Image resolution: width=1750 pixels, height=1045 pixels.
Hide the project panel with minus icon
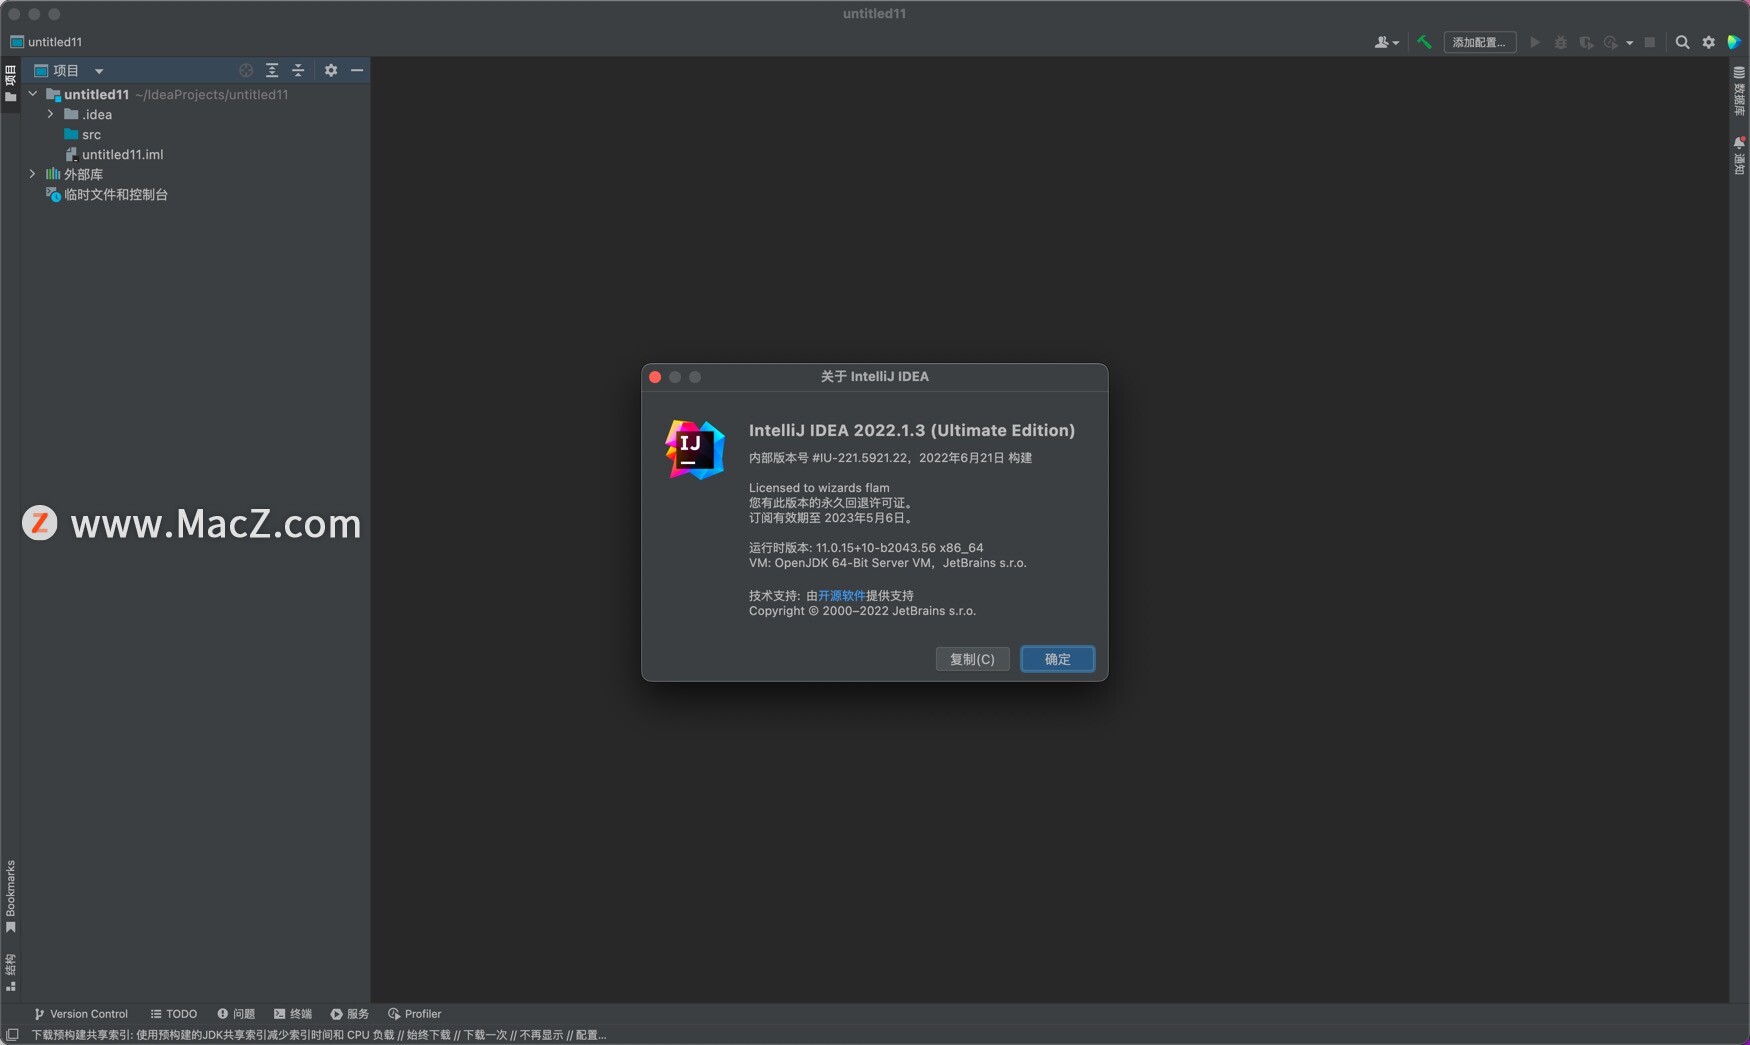[357, 70]
